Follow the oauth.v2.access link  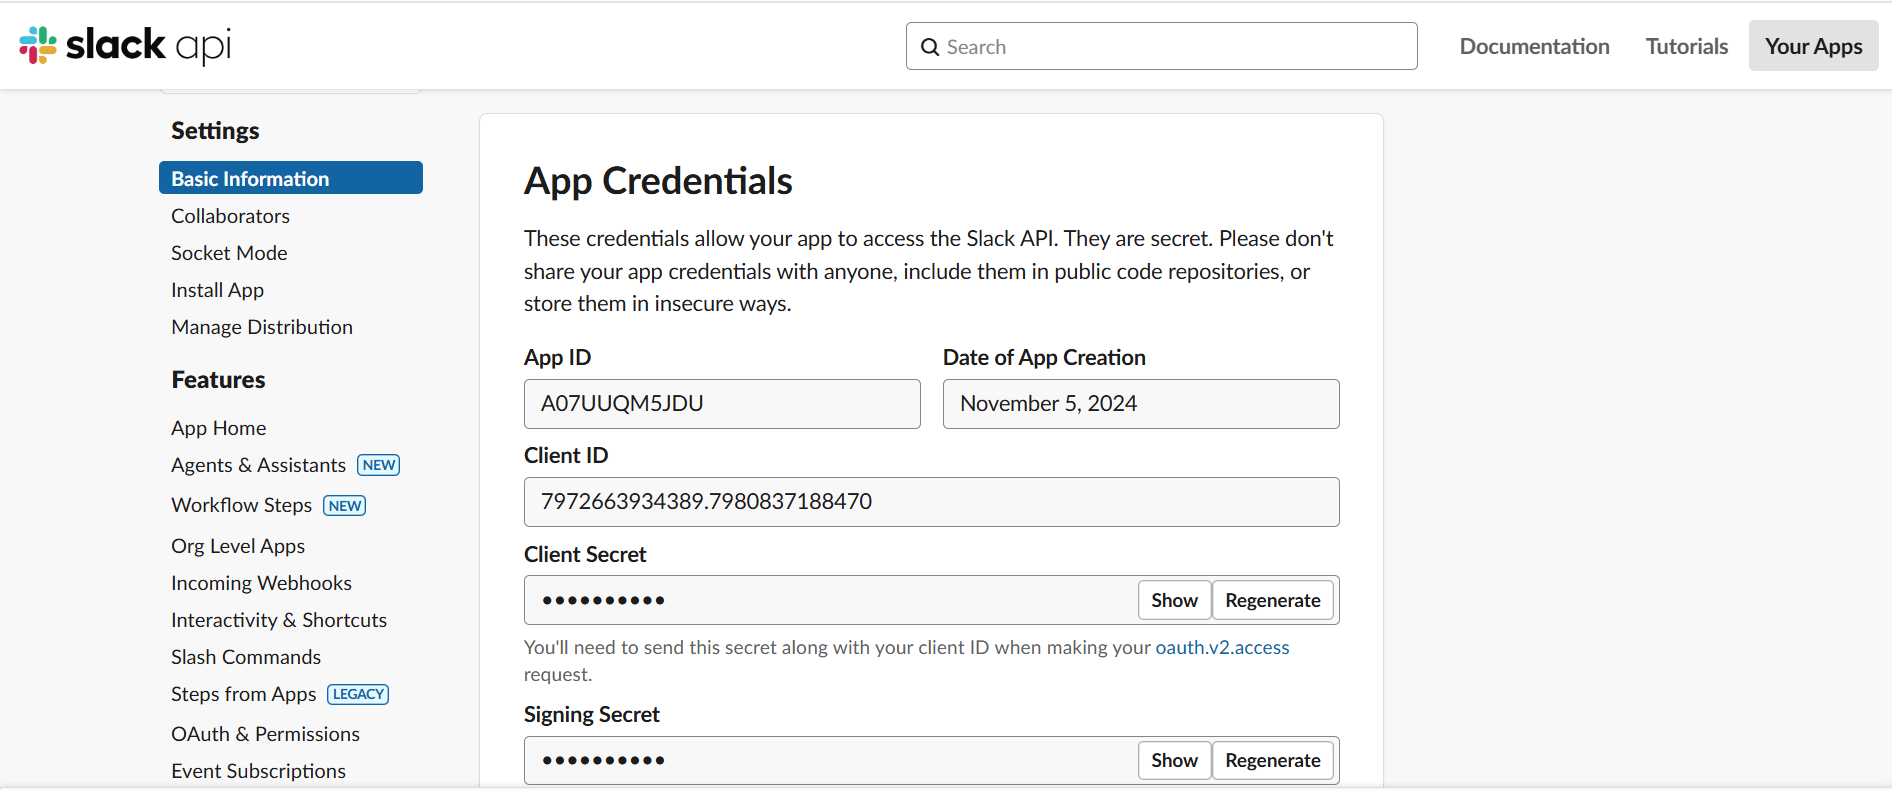click(1222, 647)
